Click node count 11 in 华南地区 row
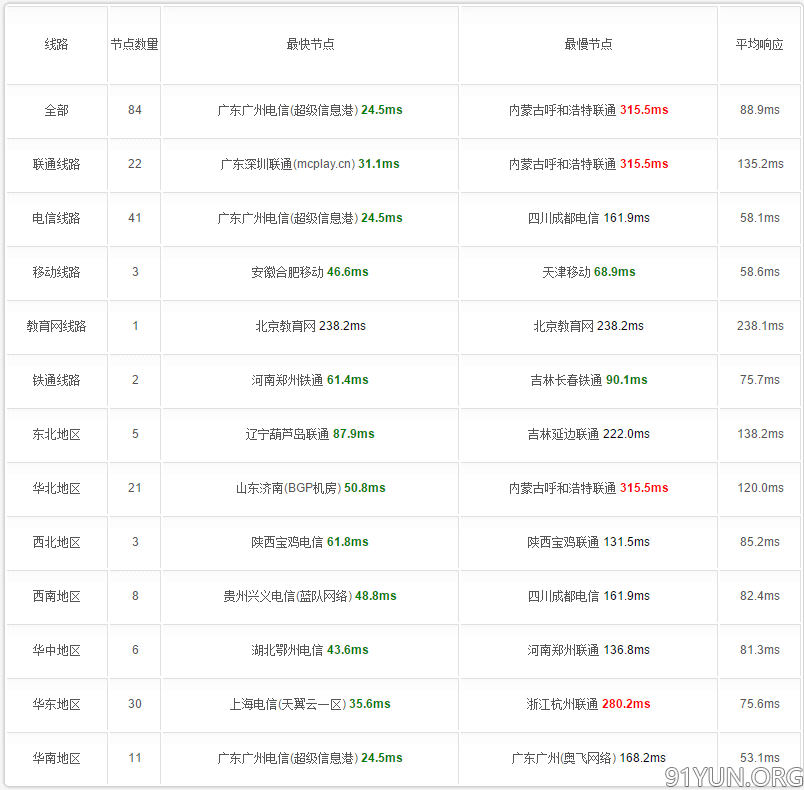Viewport: 804px width, 790px height. pyautogui.click(x=135, y=758)
